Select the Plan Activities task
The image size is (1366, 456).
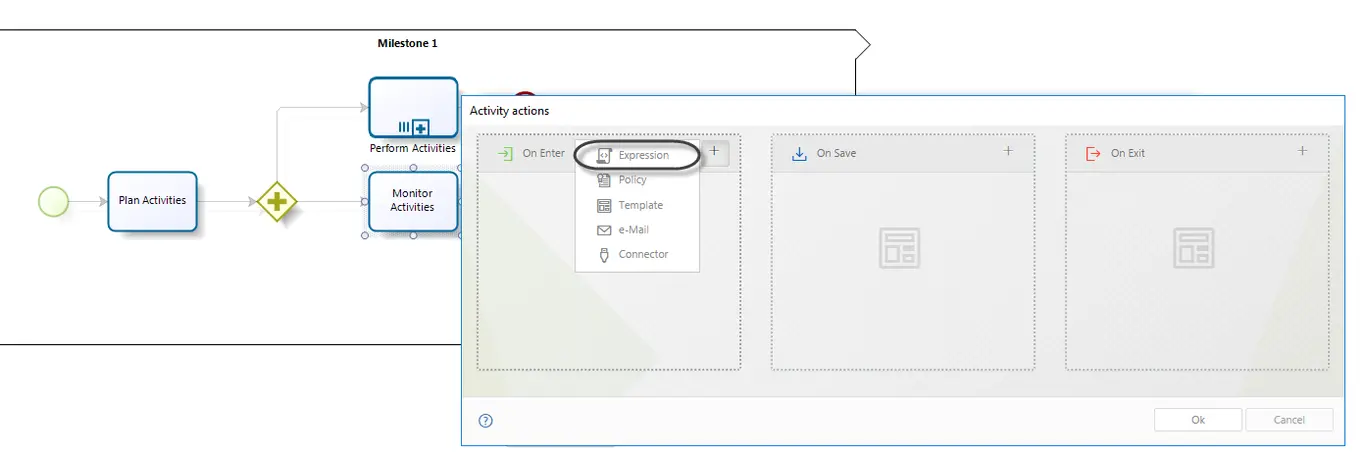(152, 201)
